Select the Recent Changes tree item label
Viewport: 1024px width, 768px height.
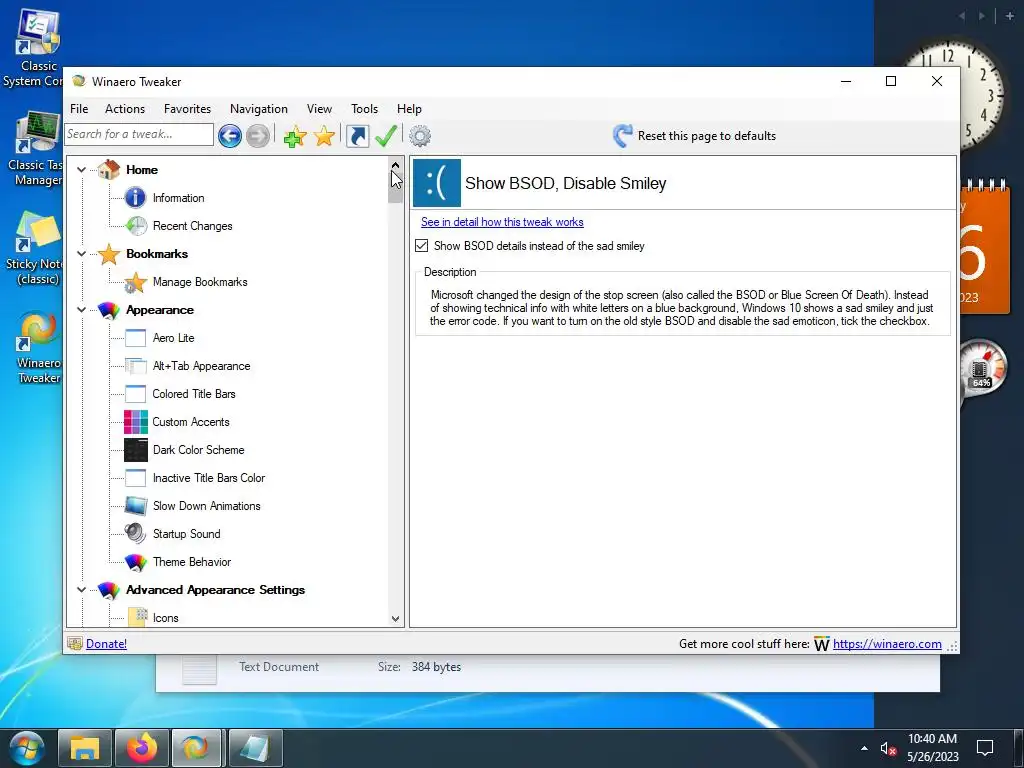pos(193,226)
